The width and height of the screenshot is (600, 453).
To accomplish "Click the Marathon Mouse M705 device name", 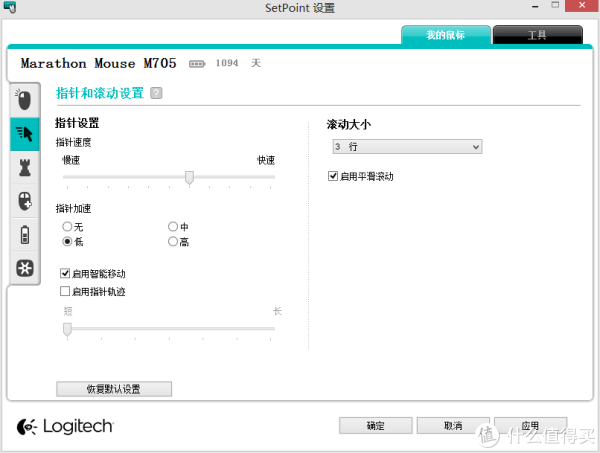I will [x=99, y=63].
